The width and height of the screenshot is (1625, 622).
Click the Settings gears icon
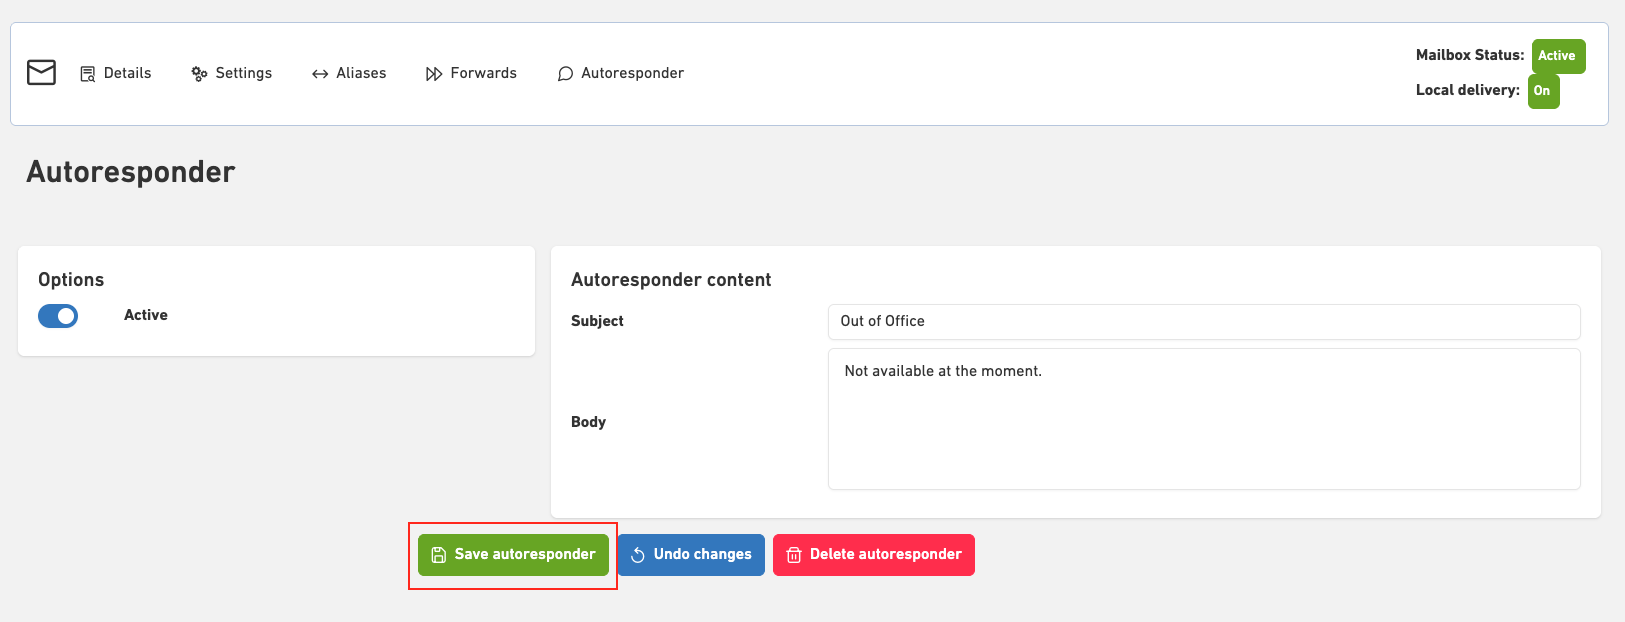coord(199,74)
